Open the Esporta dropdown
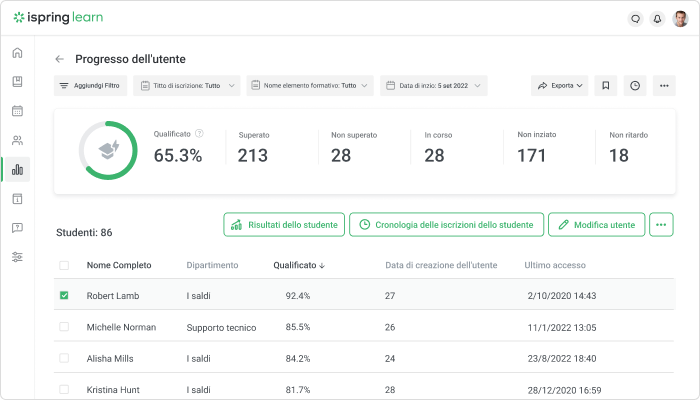The width and height of the screenshot is (700, 400). pyautogui.click(x=559, y=85)
